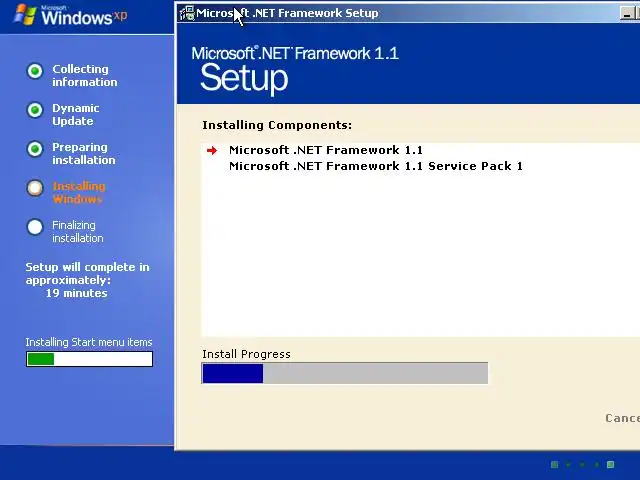
Task: Click the Cancel button in setup dialog
Action: click(x=622, y=418)
